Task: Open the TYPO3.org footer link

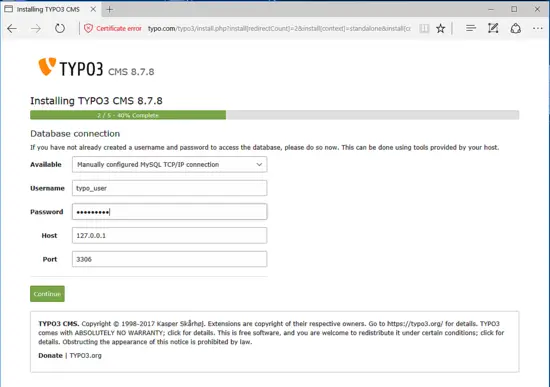Action: tap(86, 355)
